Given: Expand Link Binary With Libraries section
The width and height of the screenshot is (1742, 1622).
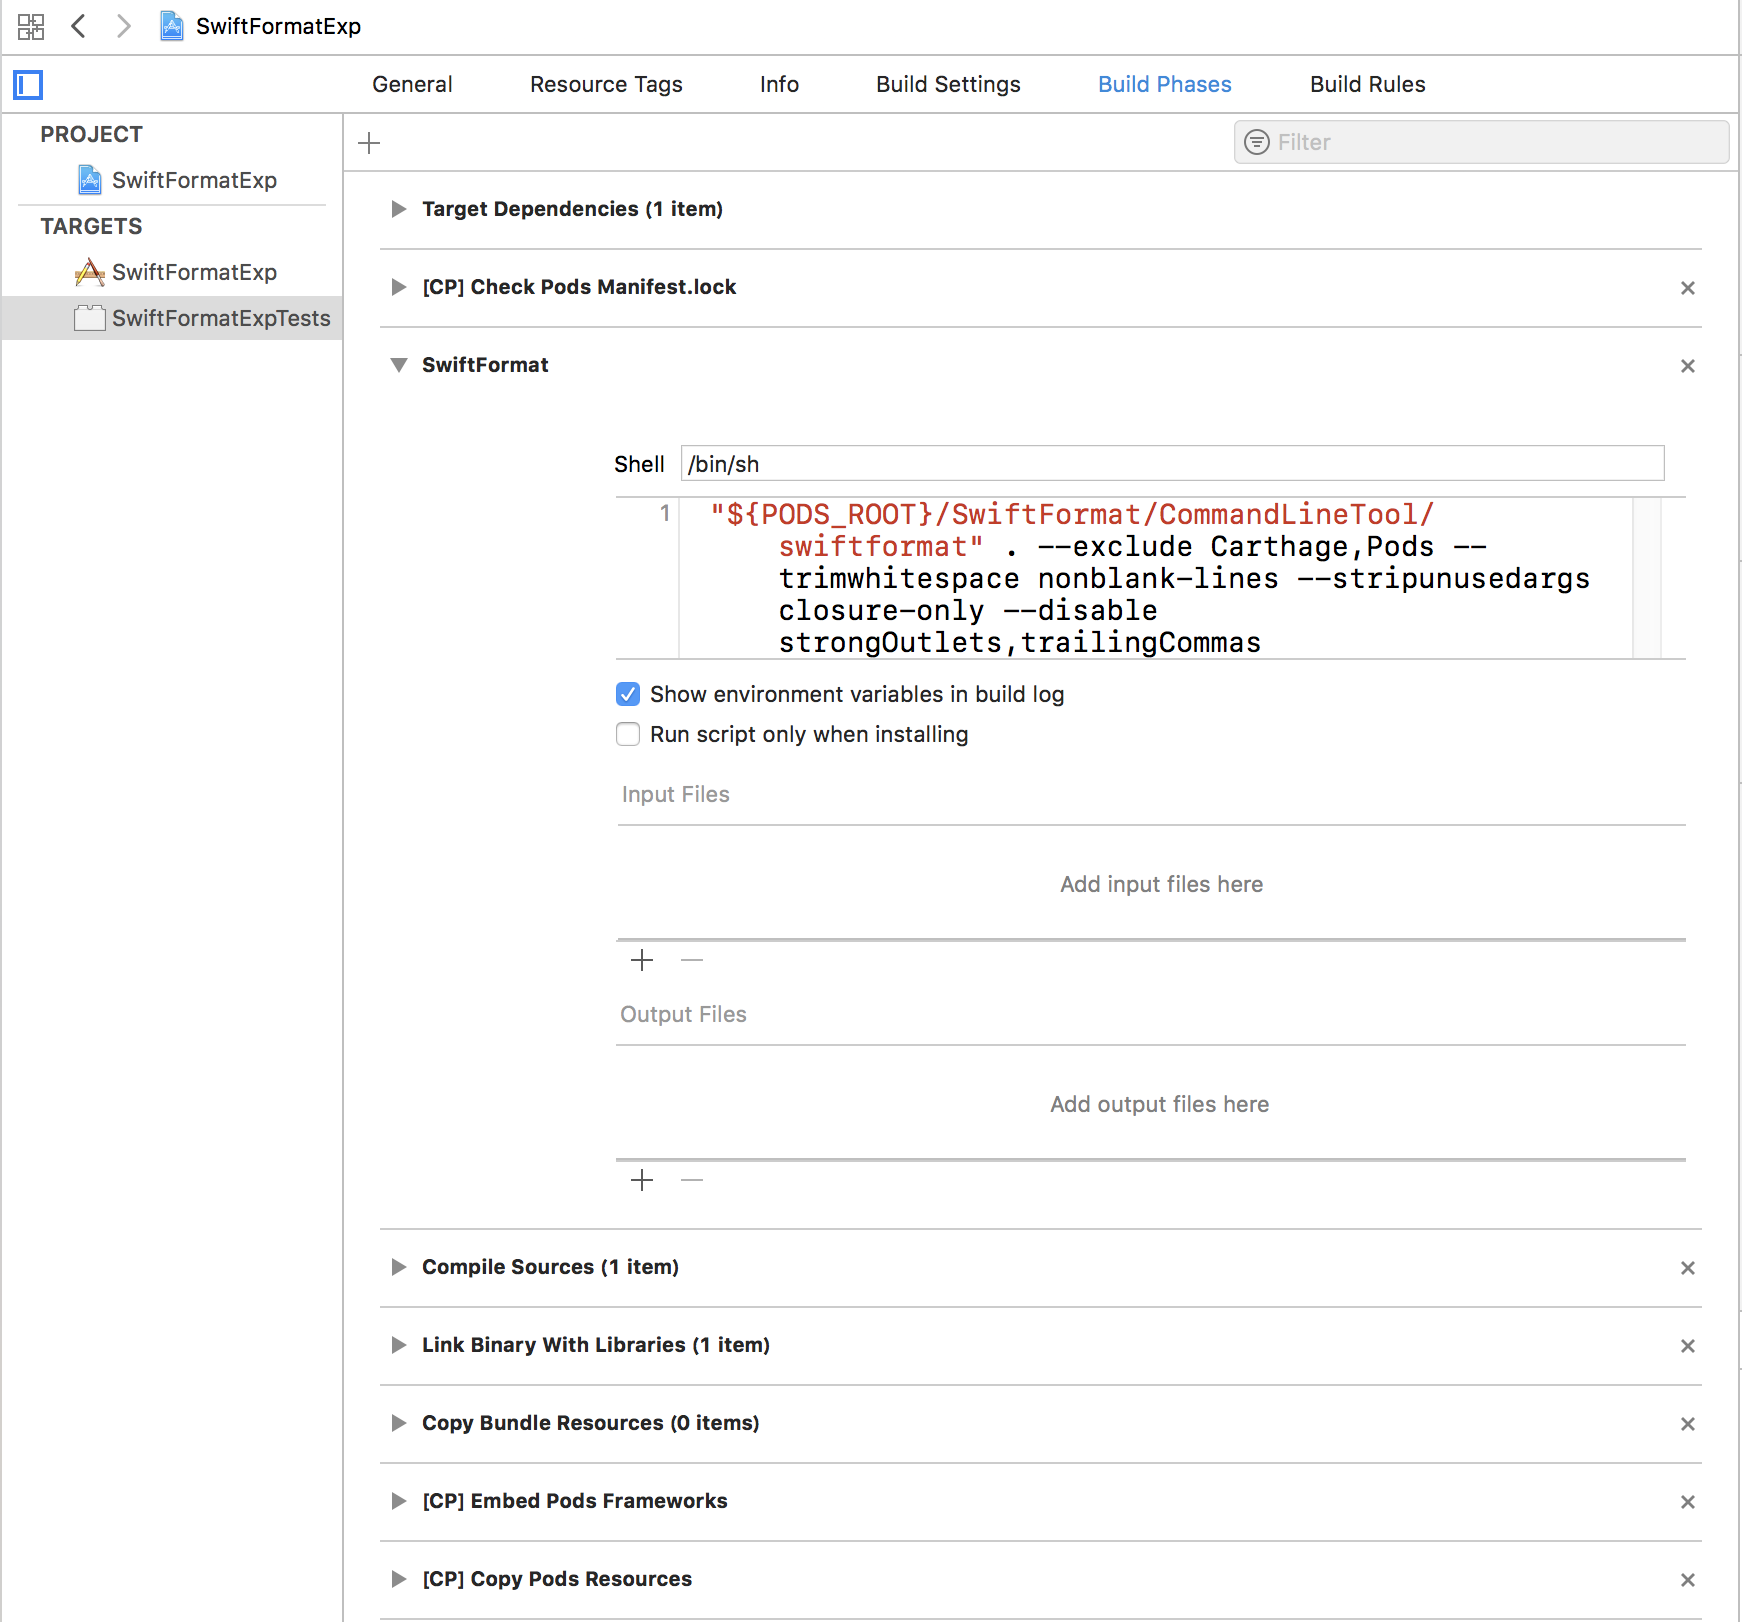Looking at the screenshot, I should point(399,1345).
